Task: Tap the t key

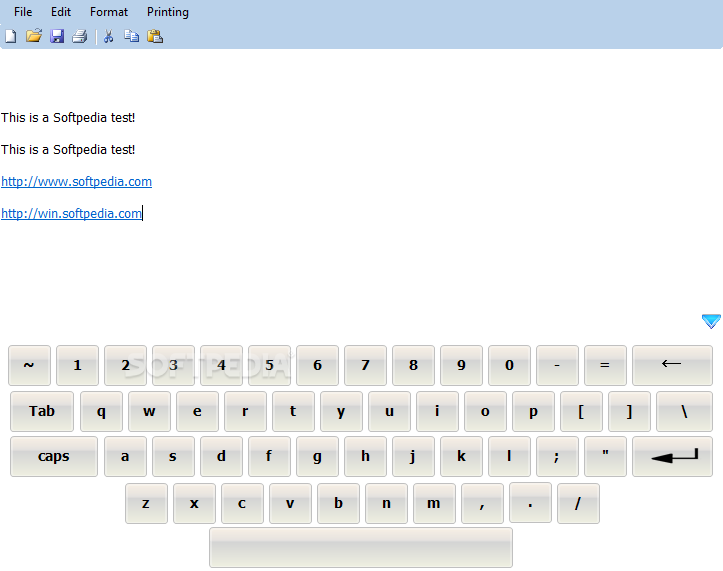Action: click(x=293, y=411)
